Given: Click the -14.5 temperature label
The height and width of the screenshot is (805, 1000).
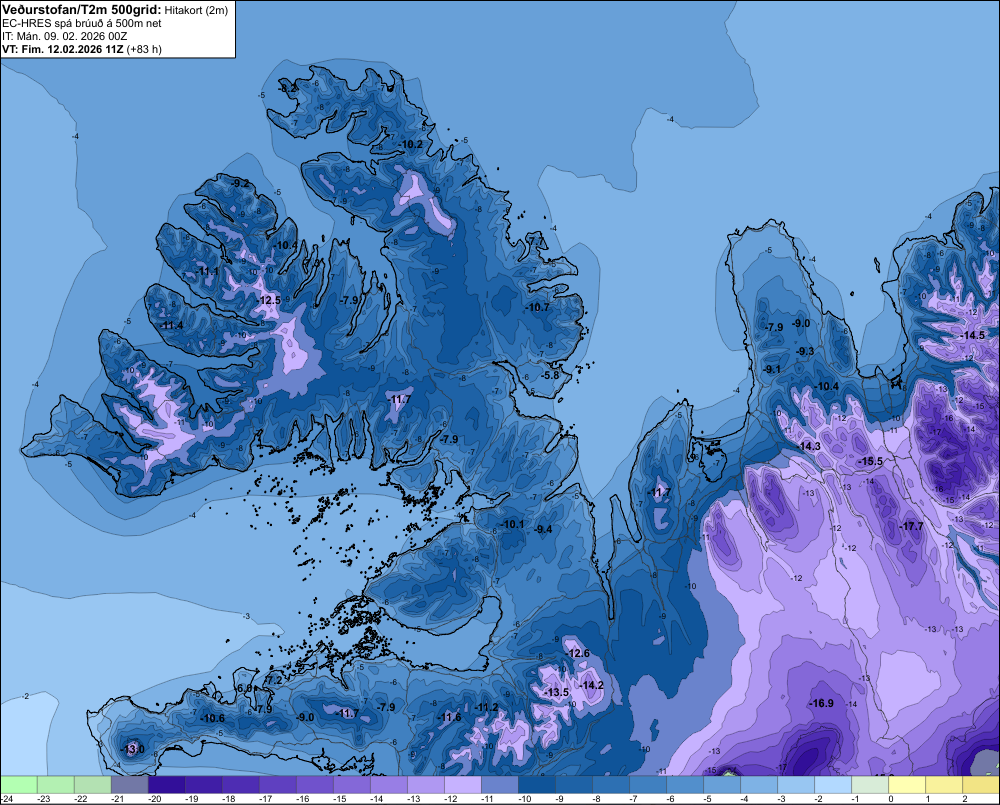Looking at the screenshot, I should tap(973, 336).
